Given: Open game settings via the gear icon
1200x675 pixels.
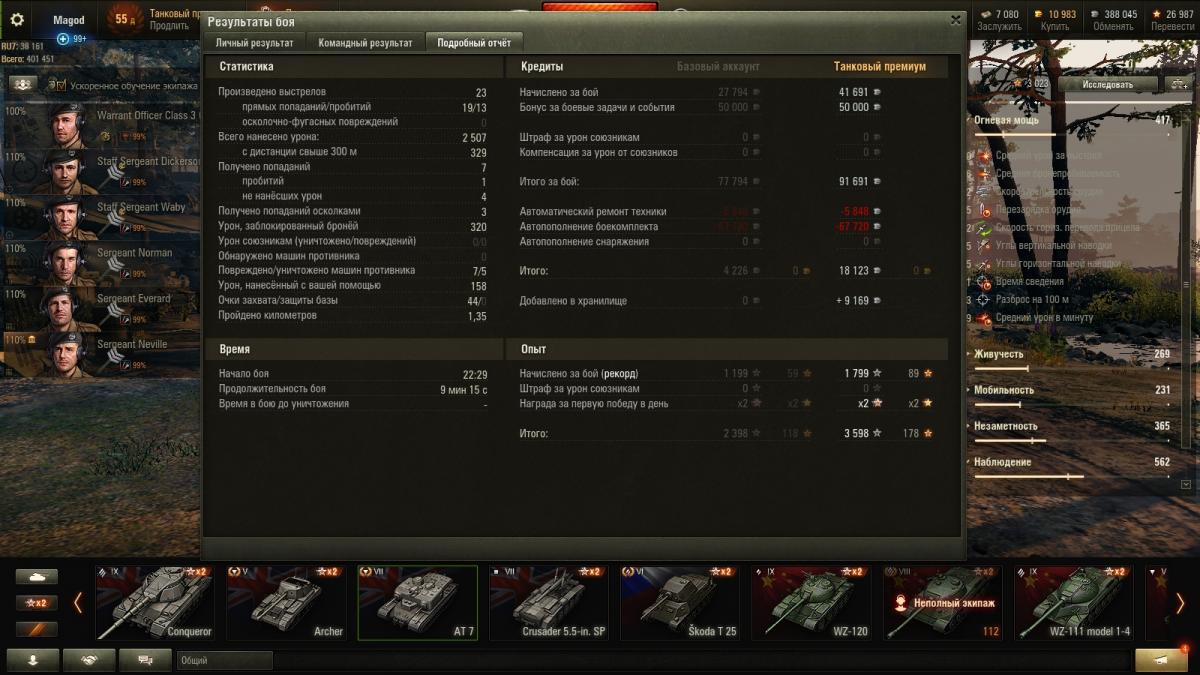Looking at the screenshot, I should pos(16,19).
